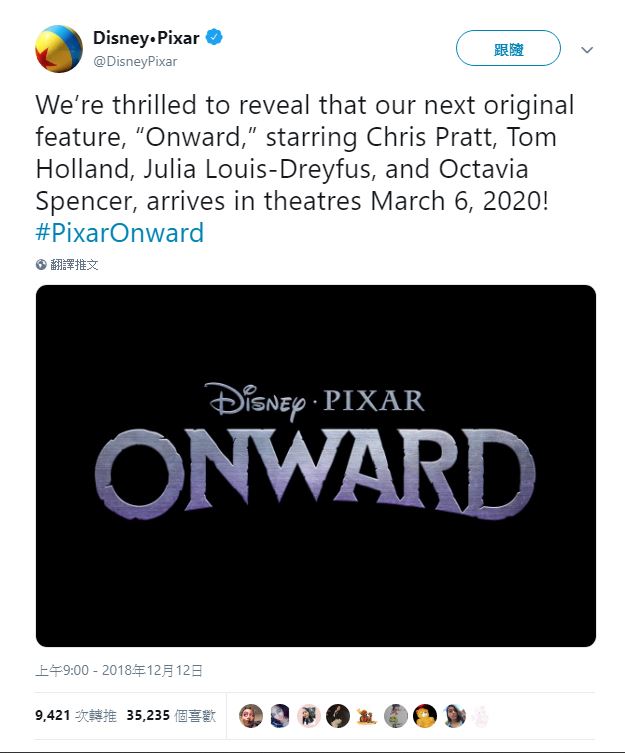
Task: Click the globe icon beside translate tweet
Action: 41,265
